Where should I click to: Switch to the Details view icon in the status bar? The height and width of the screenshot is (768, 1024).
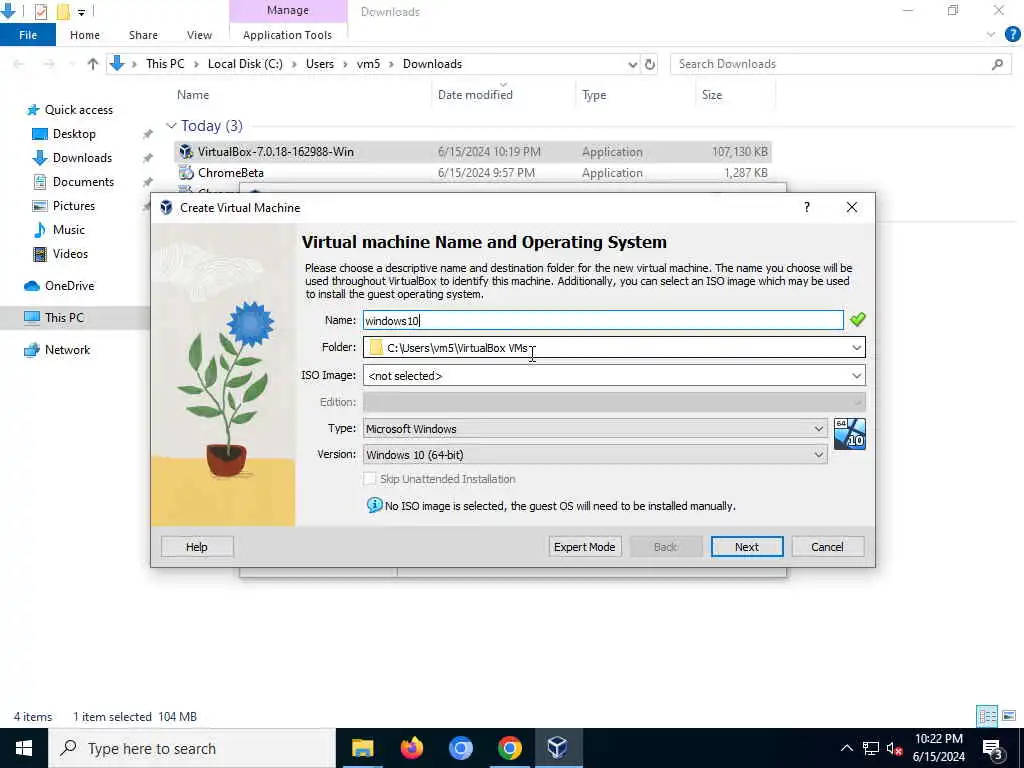(x=987, y=716)
